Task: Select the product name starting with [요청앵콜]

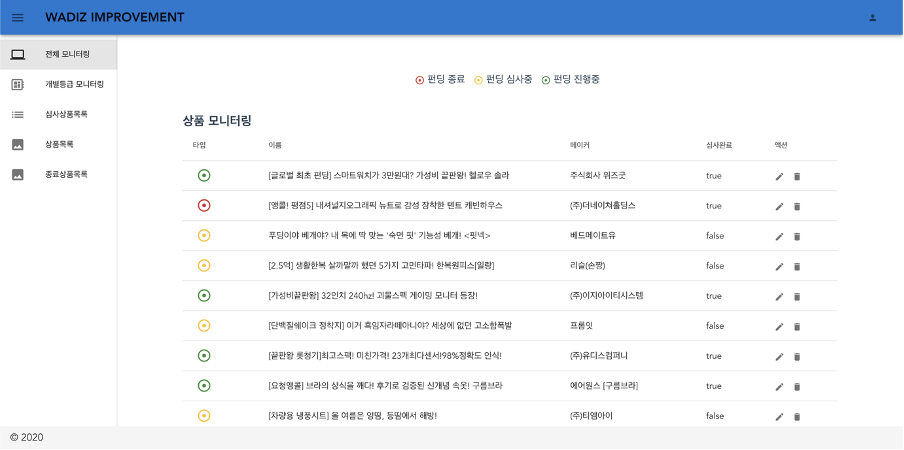Action: 388,386
